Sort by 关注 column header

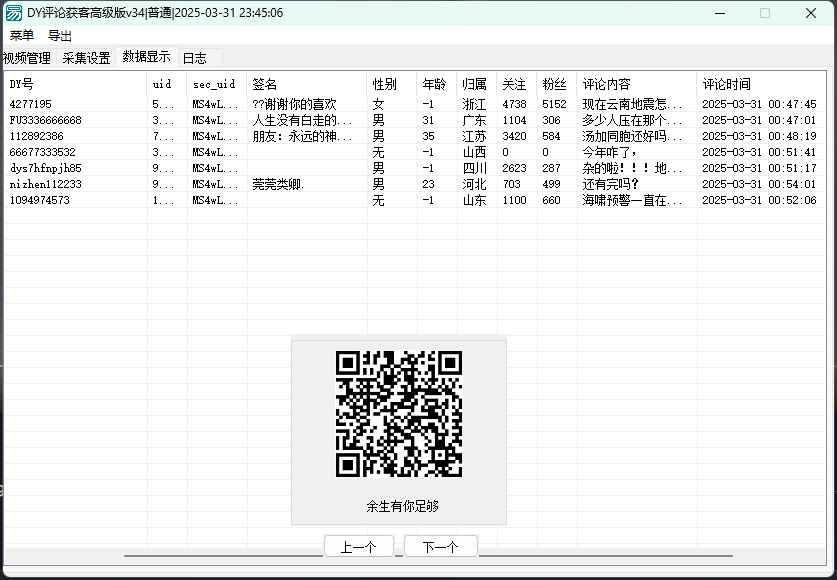point(517,84)
